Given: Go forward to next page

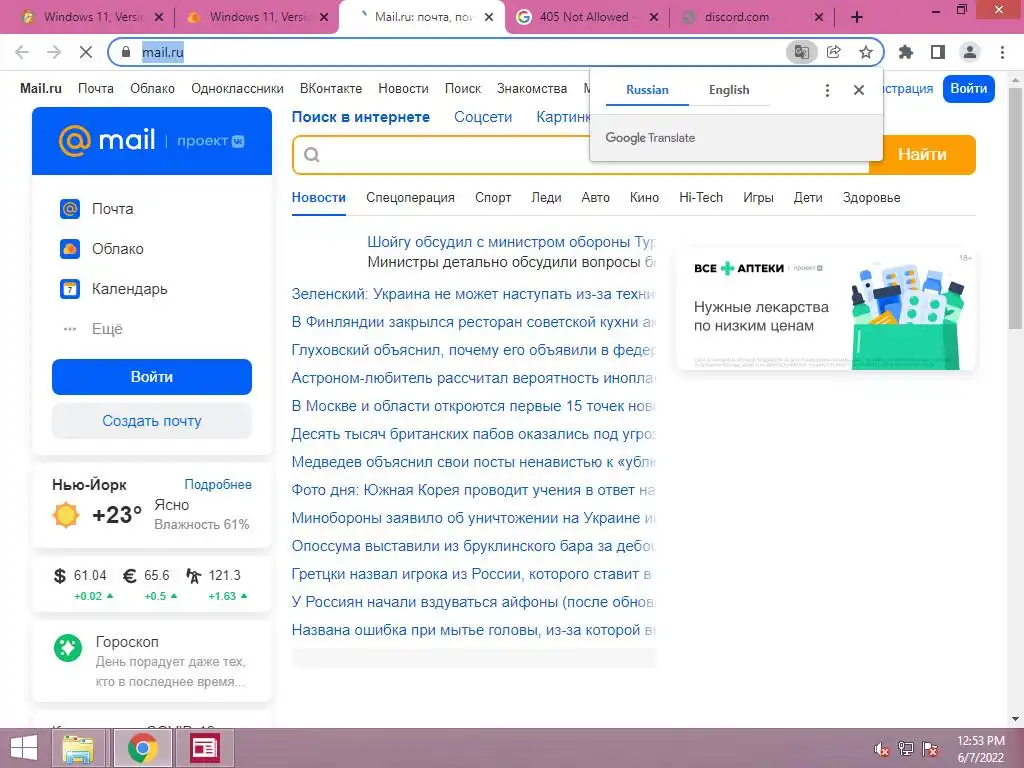Looking at the screenshot, I should coord(54,52).
